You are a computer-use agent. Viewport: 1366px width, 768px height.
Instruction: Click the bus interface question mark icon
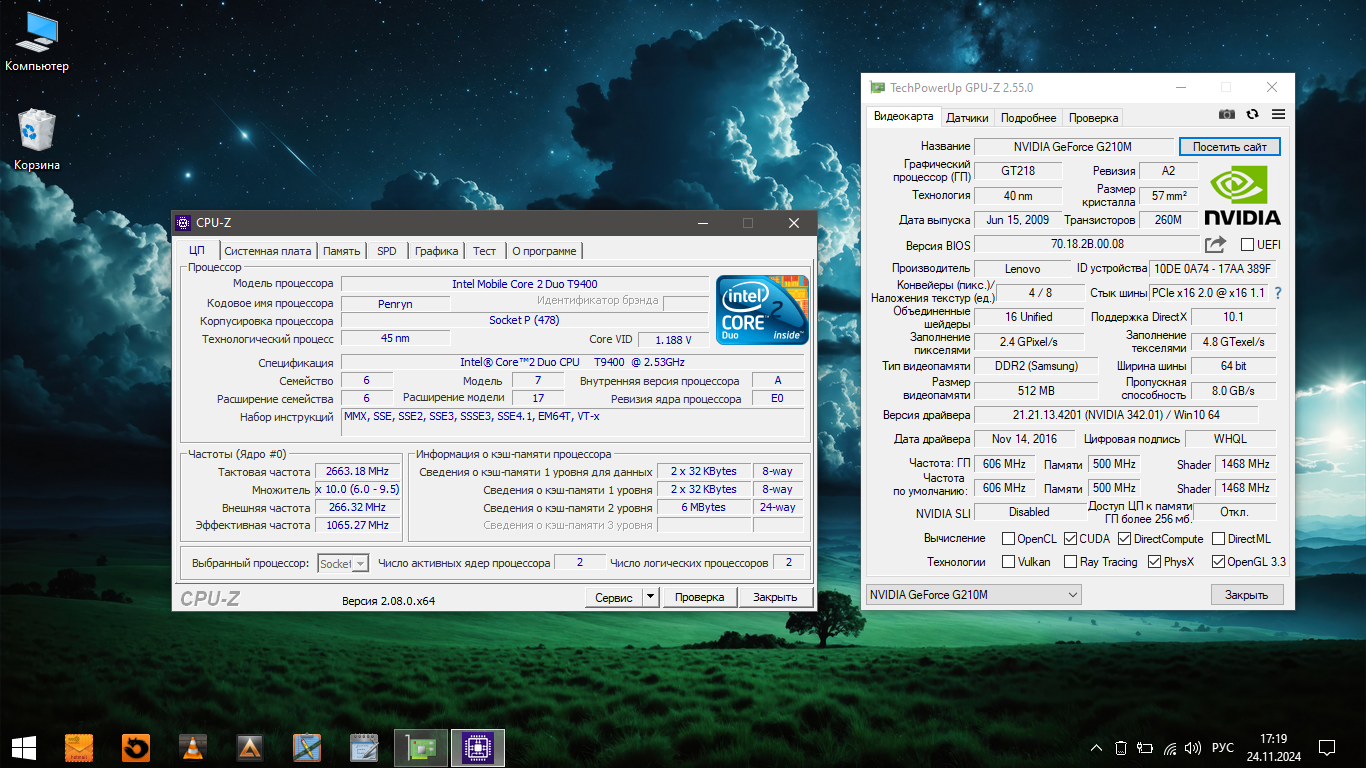point(1277,293)
